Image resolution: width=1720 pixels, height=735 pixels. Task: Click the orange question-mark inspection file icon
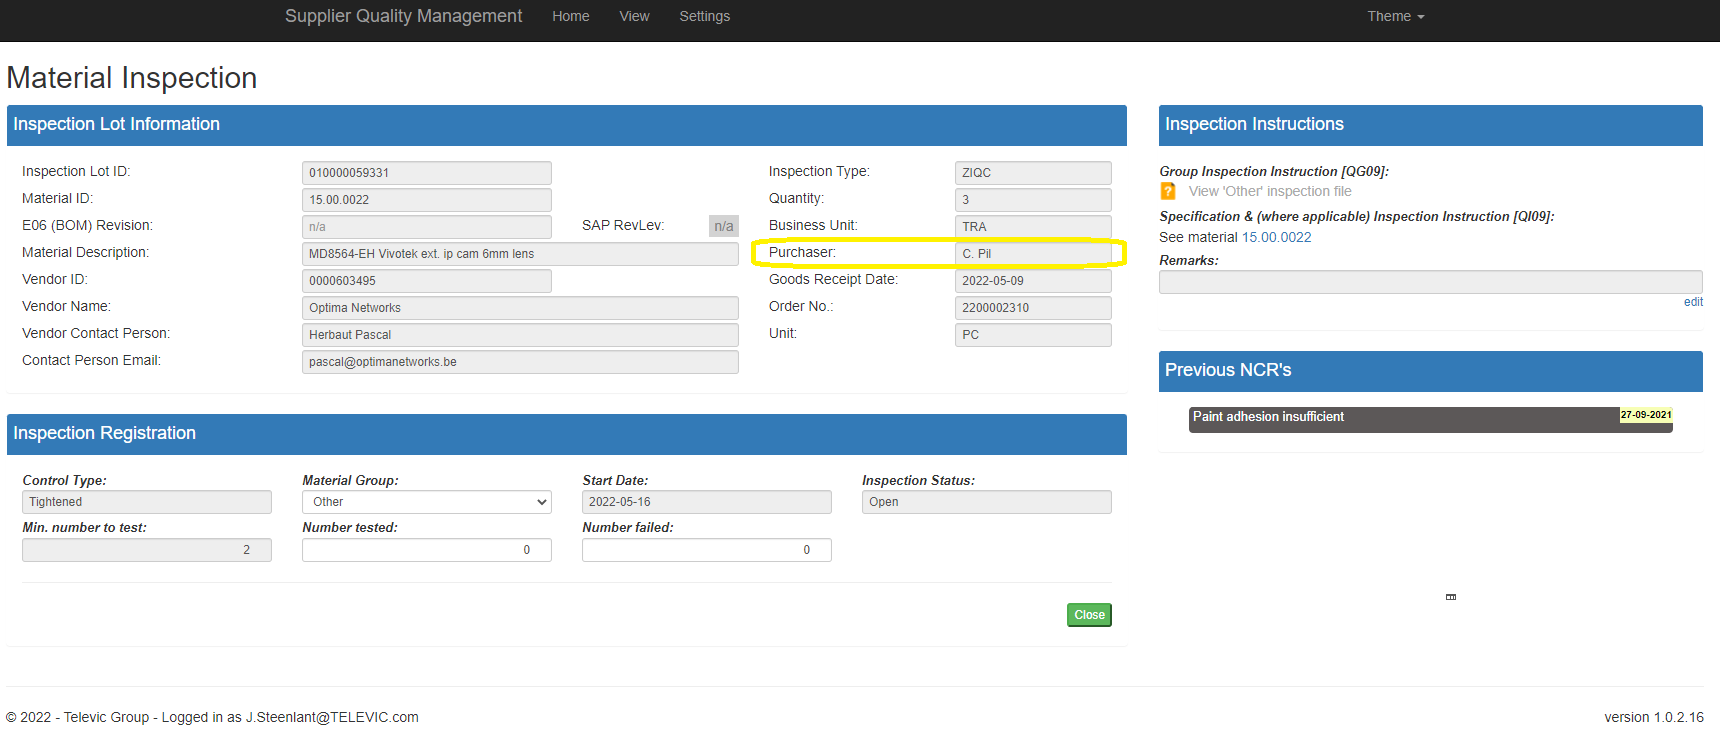pos(1167,191)
